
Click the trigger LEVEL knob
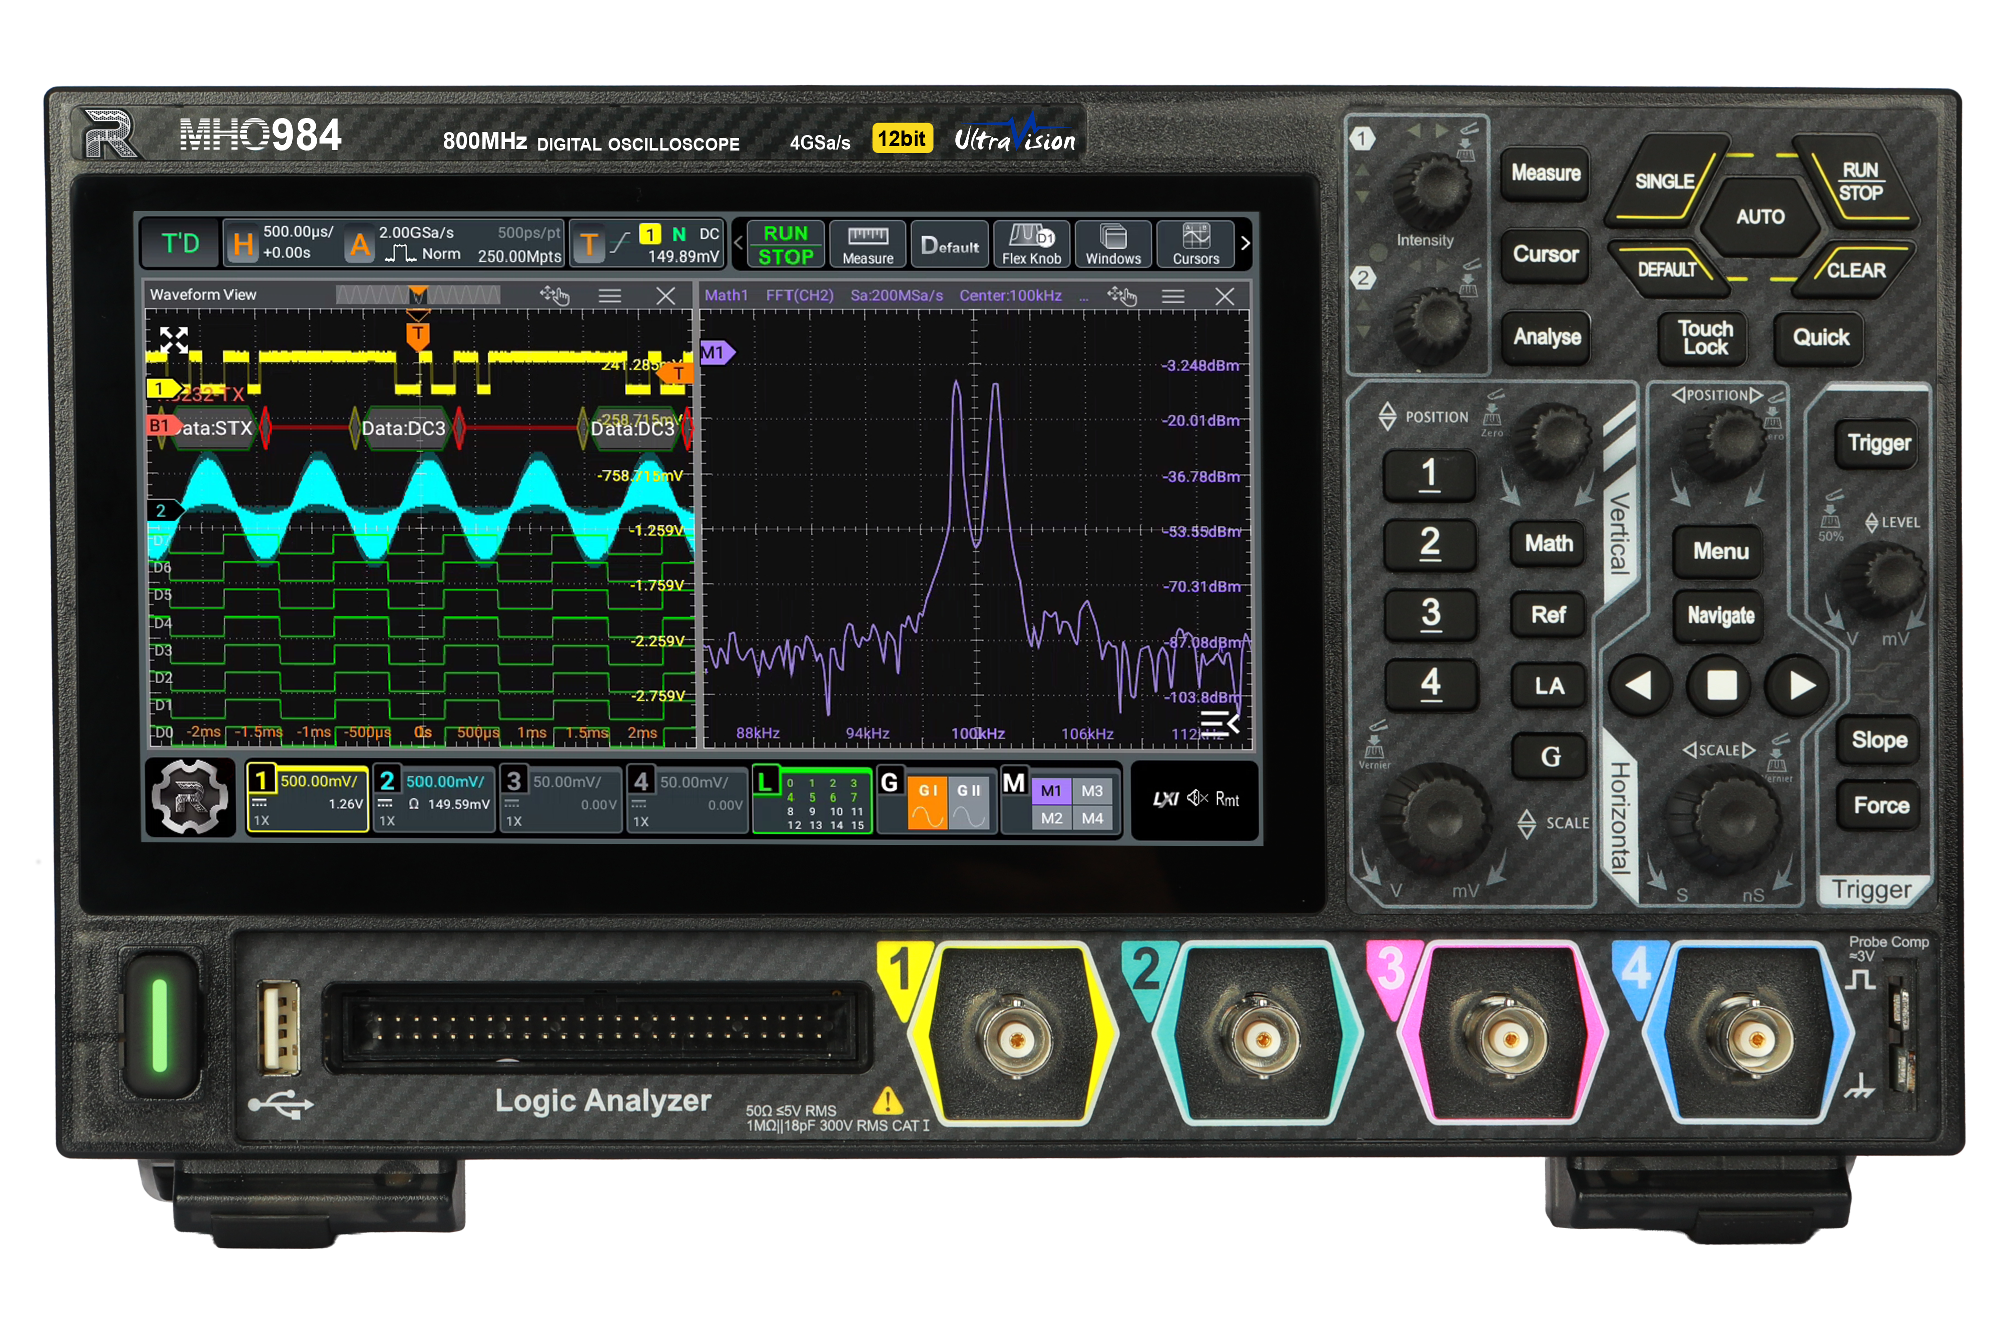click(1885, 578)
